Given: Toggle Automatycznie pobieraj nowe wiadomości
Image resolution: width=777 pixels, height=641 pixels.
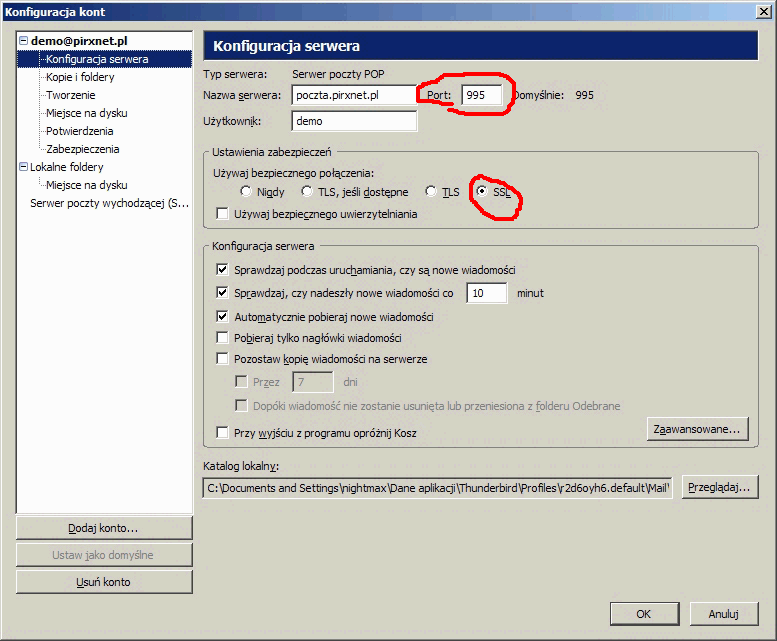Looking at the screenshot, I should 223,317.
